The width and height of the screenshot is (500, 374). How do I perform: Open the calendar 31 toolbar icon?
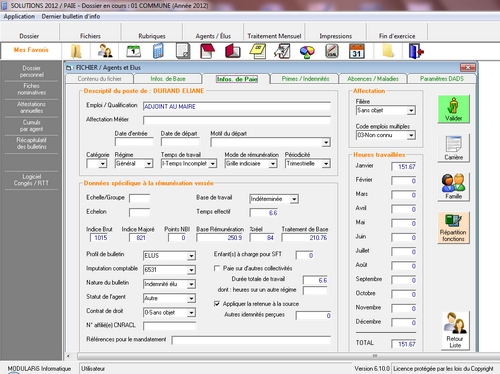coord(357,51)
